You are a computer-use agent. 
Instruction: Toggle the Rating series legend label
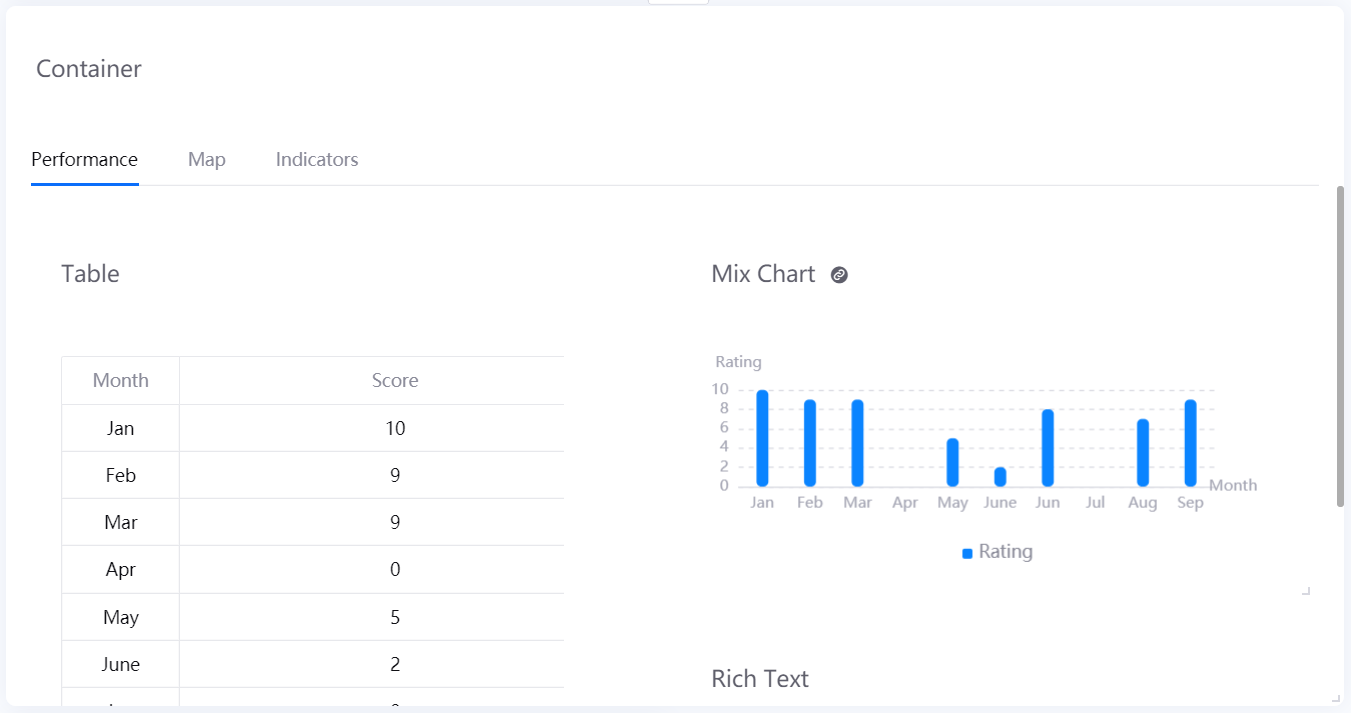pyautogui.click(x=1005, y=552)
